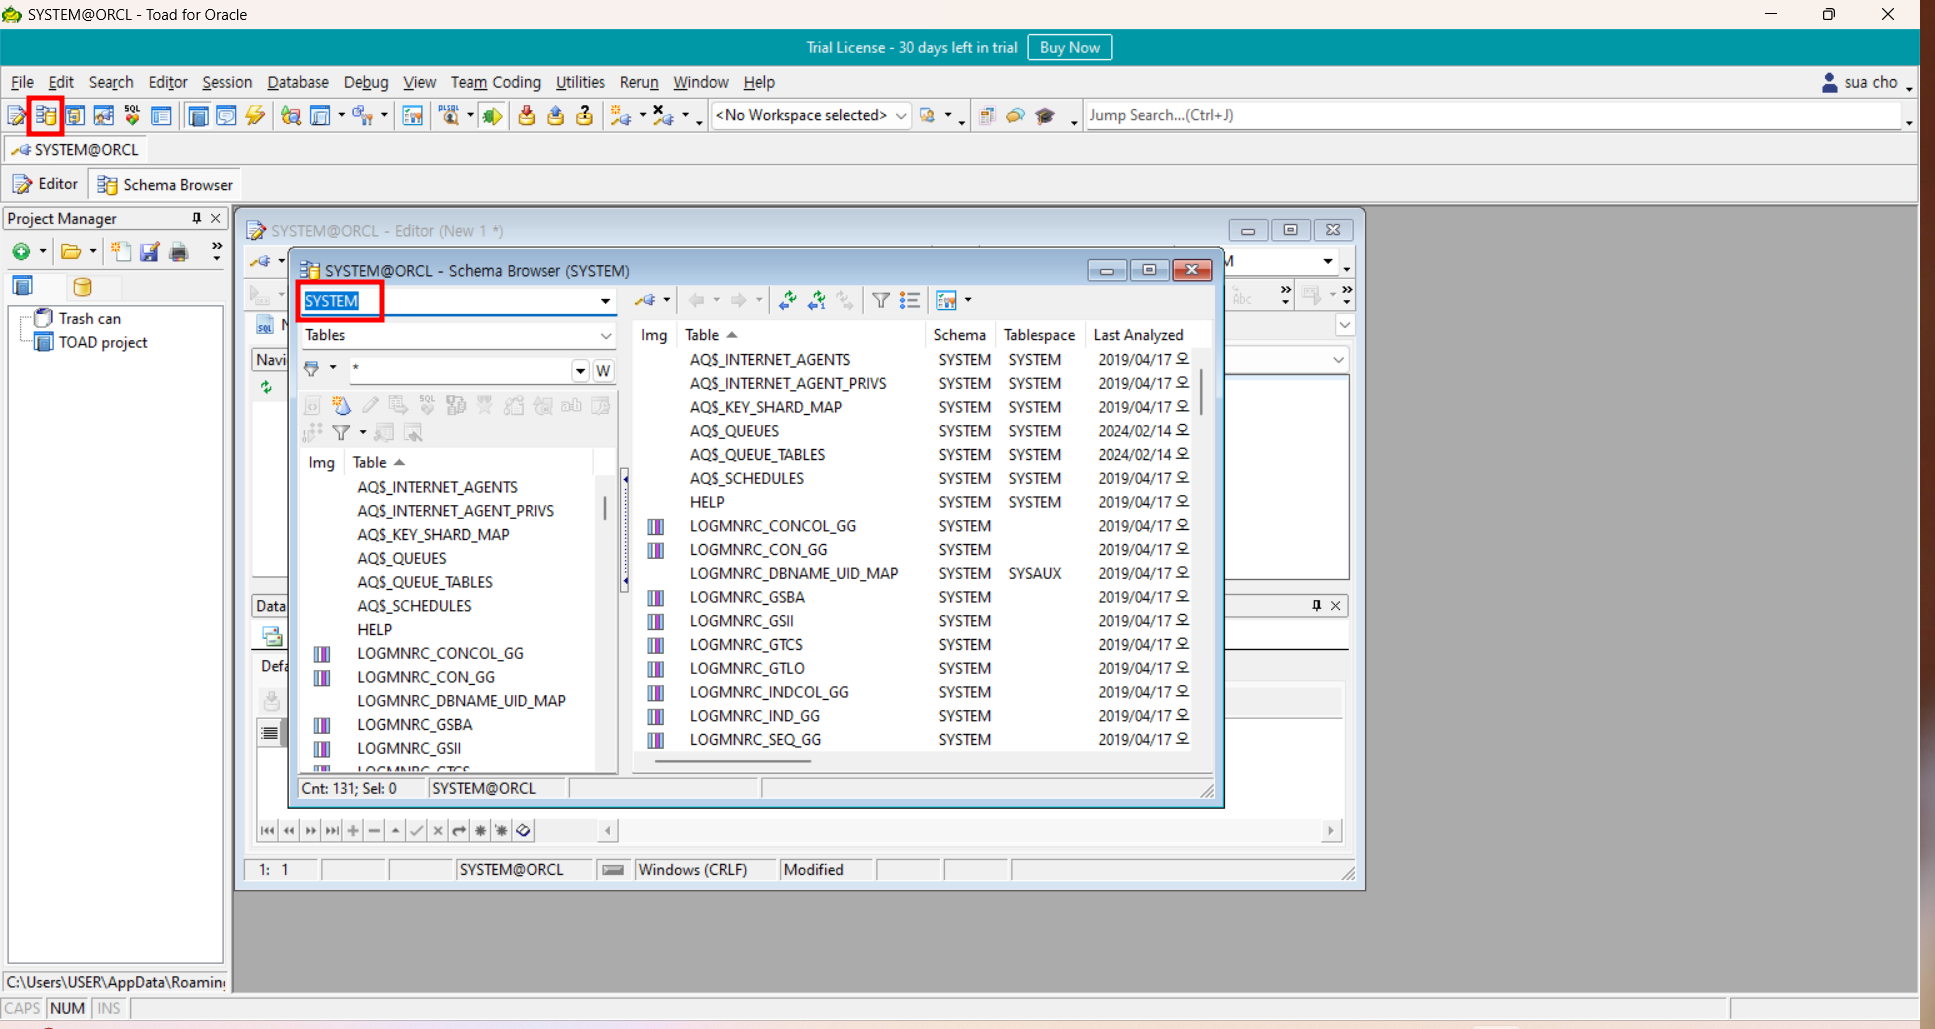Click the SYSTEM@ORCL connection tab
The image size is (1935, 1029).
pyautogui.click(x=76, y=150)
